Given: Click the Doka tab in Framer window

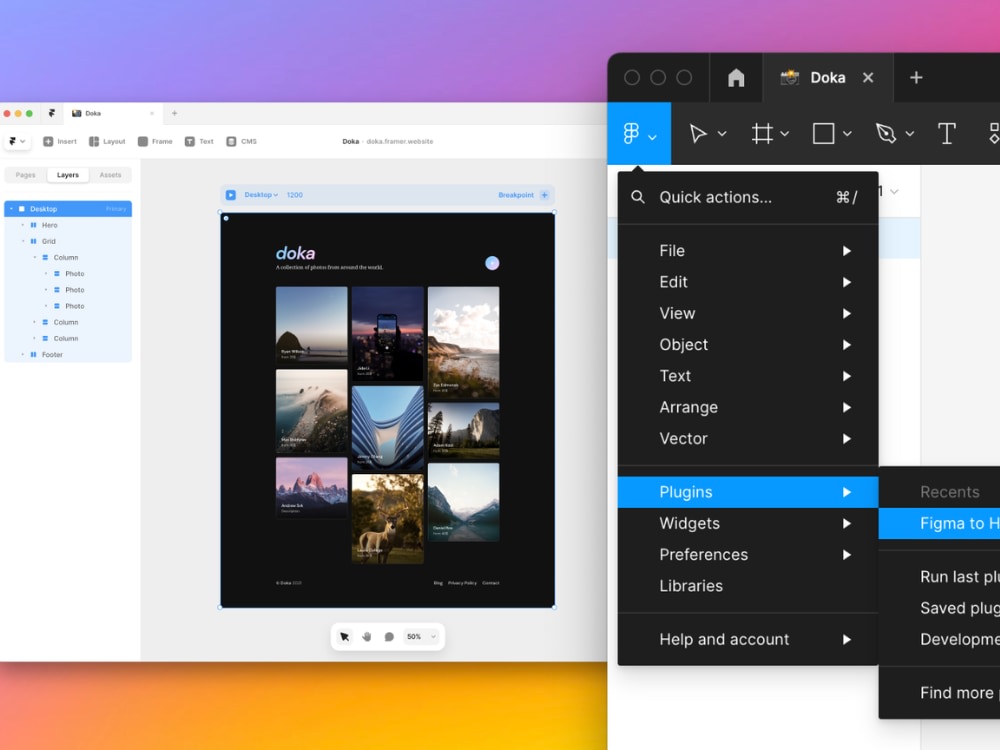Looking at the screenshot, I should 112,114.
